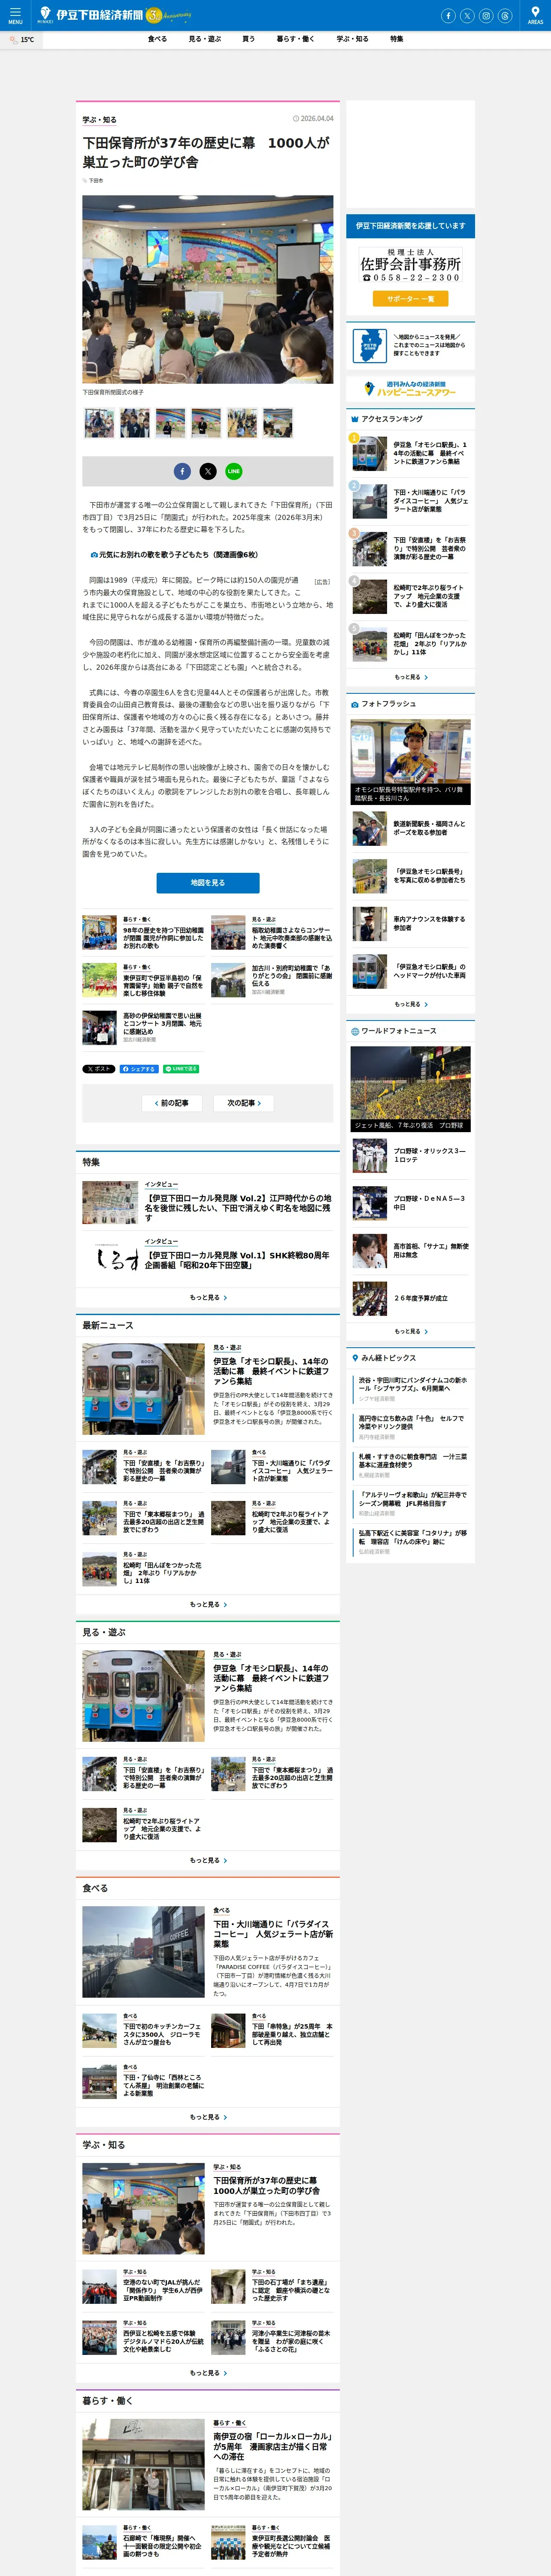Expand もっと見る under フォトフラッシュ
551x2576 pixels.
pyautogui.click(x=410, y=1004)
